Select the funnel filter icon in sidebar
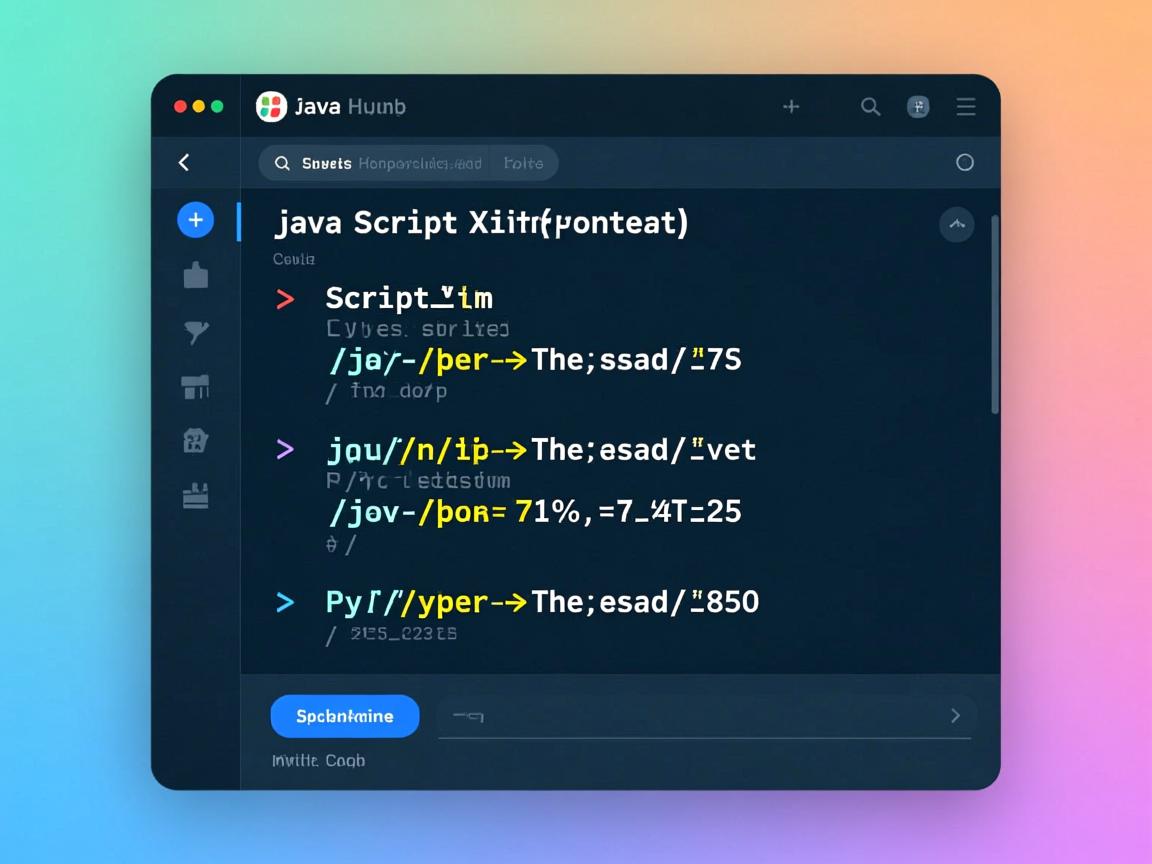 point(196,332)
